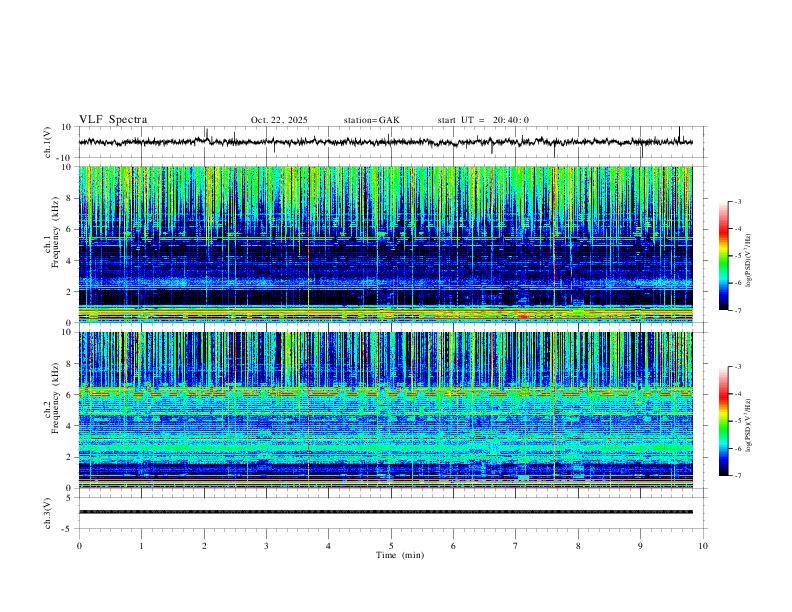Image resolution: width=792 pixels, height=612 pixels.
Task: Click the '7' tick on the time axis
Action: (x=516, y=546)
